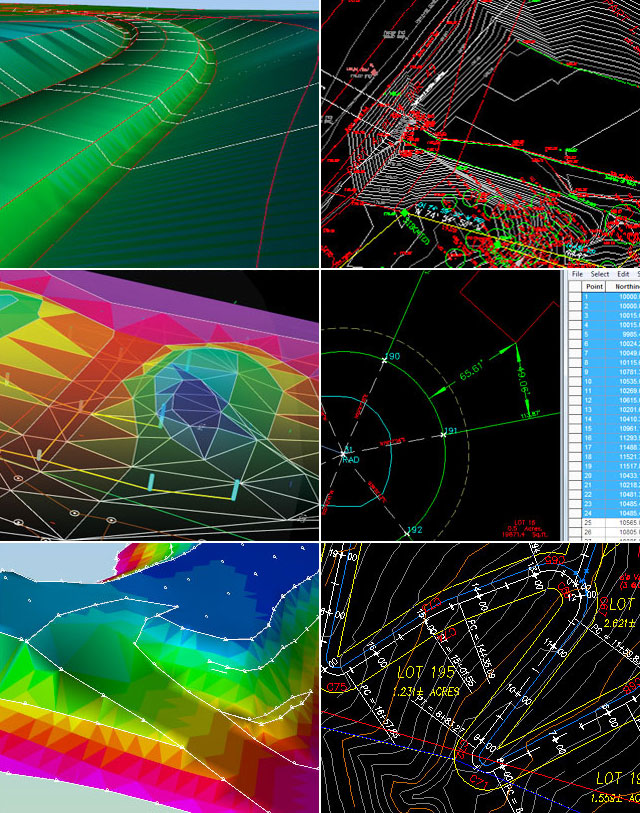Click the yellow LOT 195 label
The width and height of the screenshot is (640, 813).
coord(426,672)
